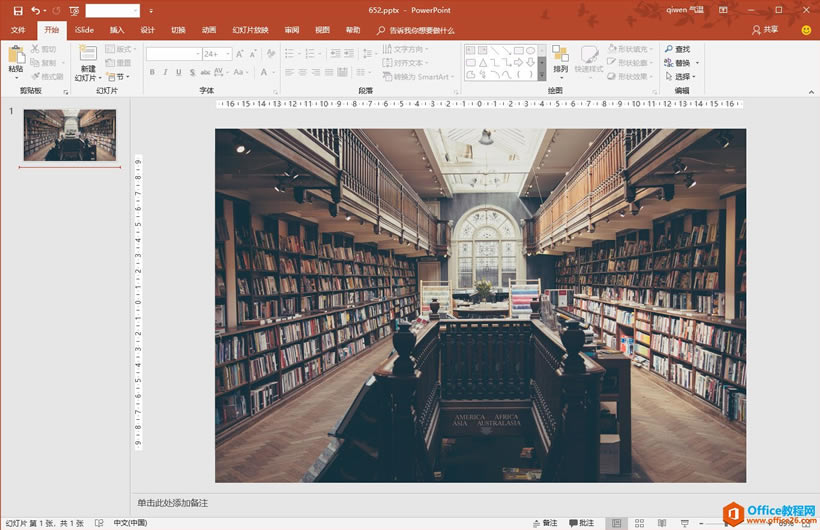Viewport: 820px width, 530px height.
Task: Open the font size 24+ dropdown
Action: [229, 54]
